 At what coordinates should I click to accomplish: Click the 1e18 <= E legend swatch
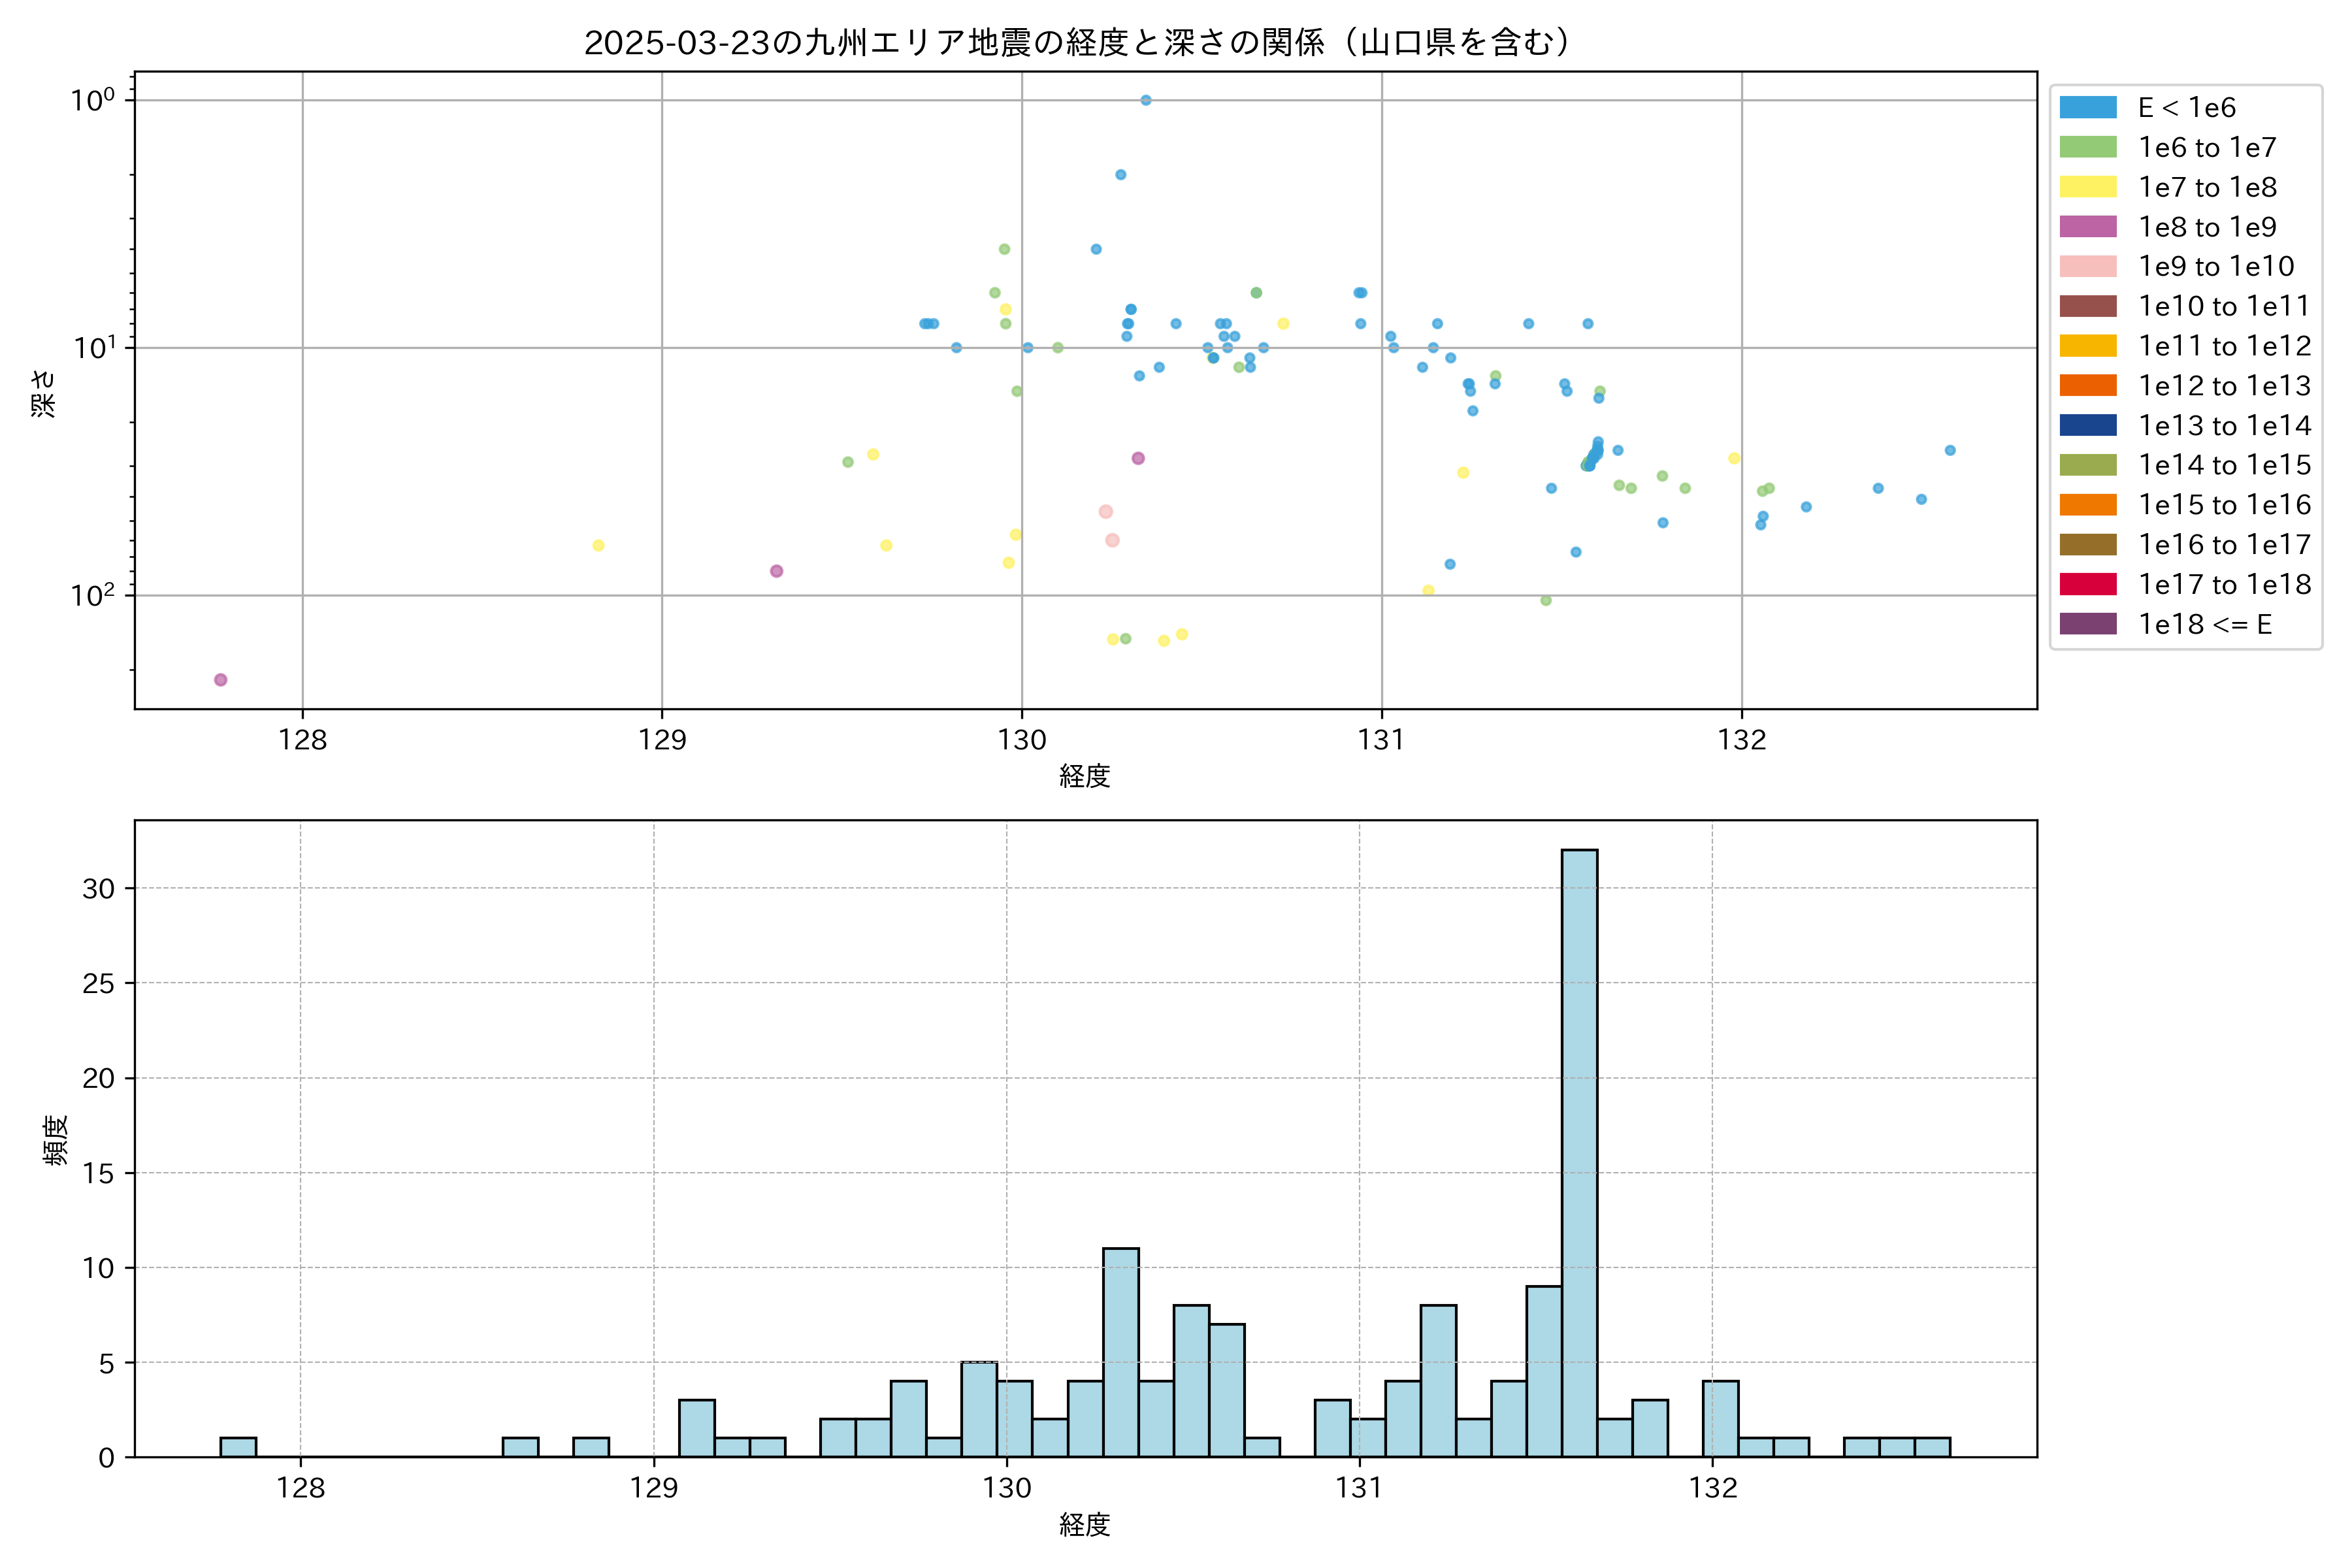coord(2087,624)
